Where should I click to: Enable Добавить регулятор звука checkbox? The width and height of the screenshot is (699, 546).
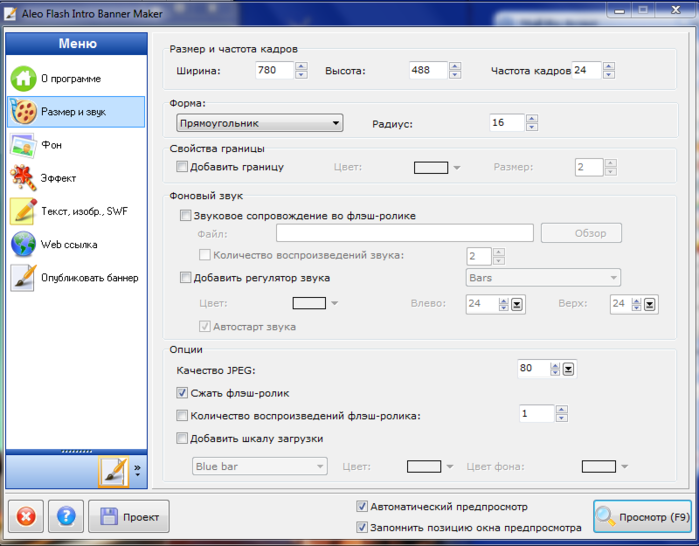(x=185, y=278)
